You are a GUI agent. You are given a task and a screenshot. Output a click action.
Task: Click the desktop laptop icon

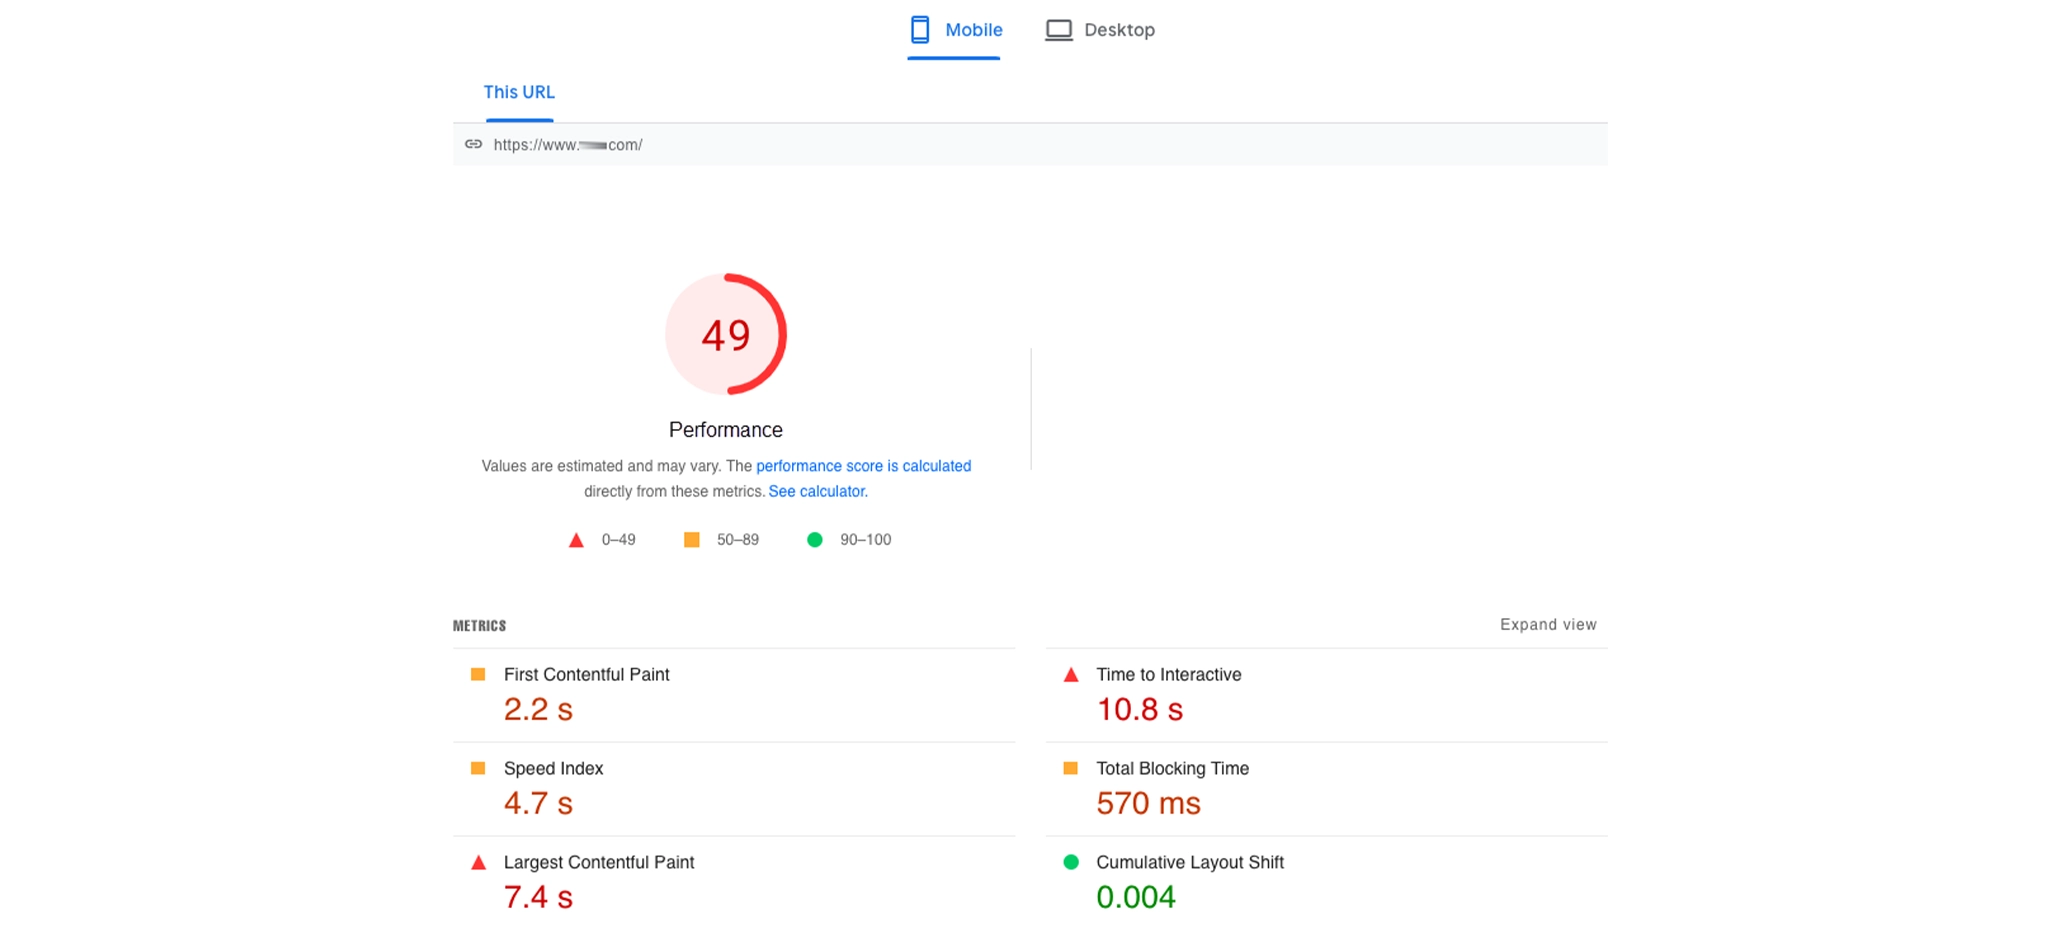coord(1059,30)
